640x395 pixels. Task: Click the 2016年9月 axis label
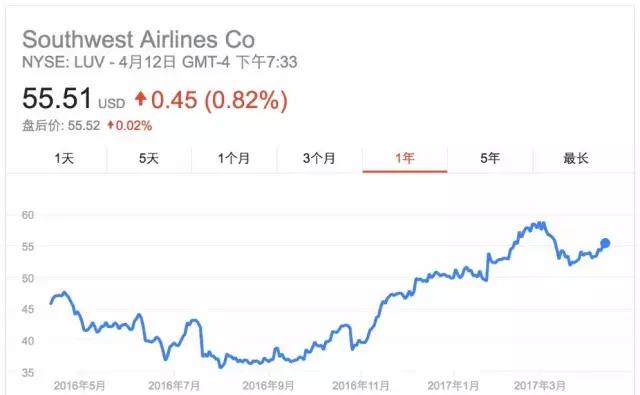point(269,386)
